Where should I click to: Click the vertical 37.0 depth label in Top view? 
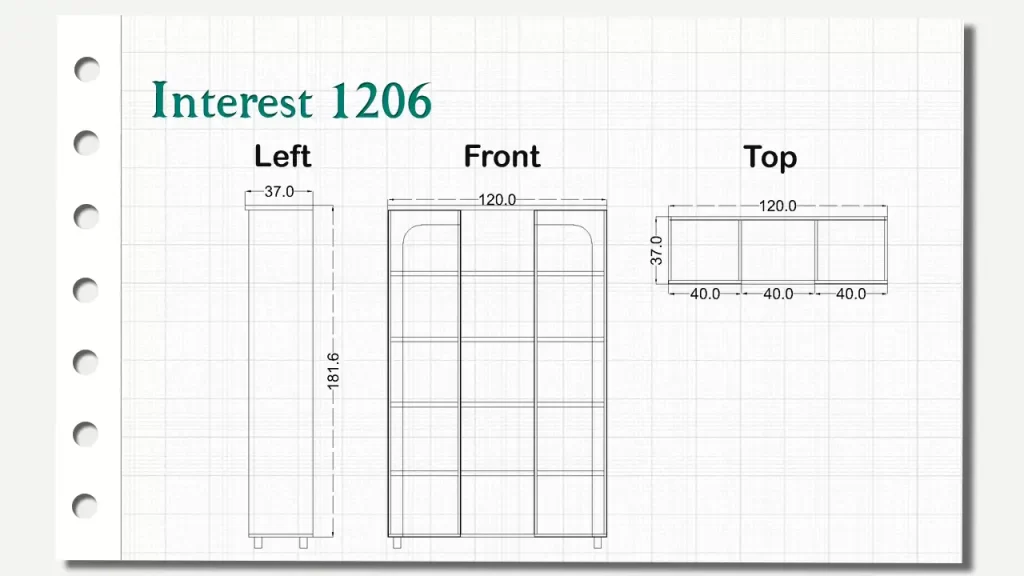pyautogui.click(x=657, y=250)
